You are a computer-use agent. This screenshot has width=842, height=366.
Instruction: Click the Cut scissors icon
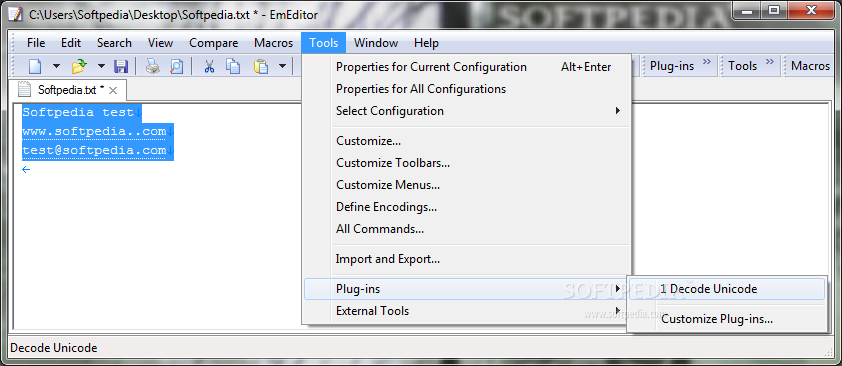click(x=209, y=67)
